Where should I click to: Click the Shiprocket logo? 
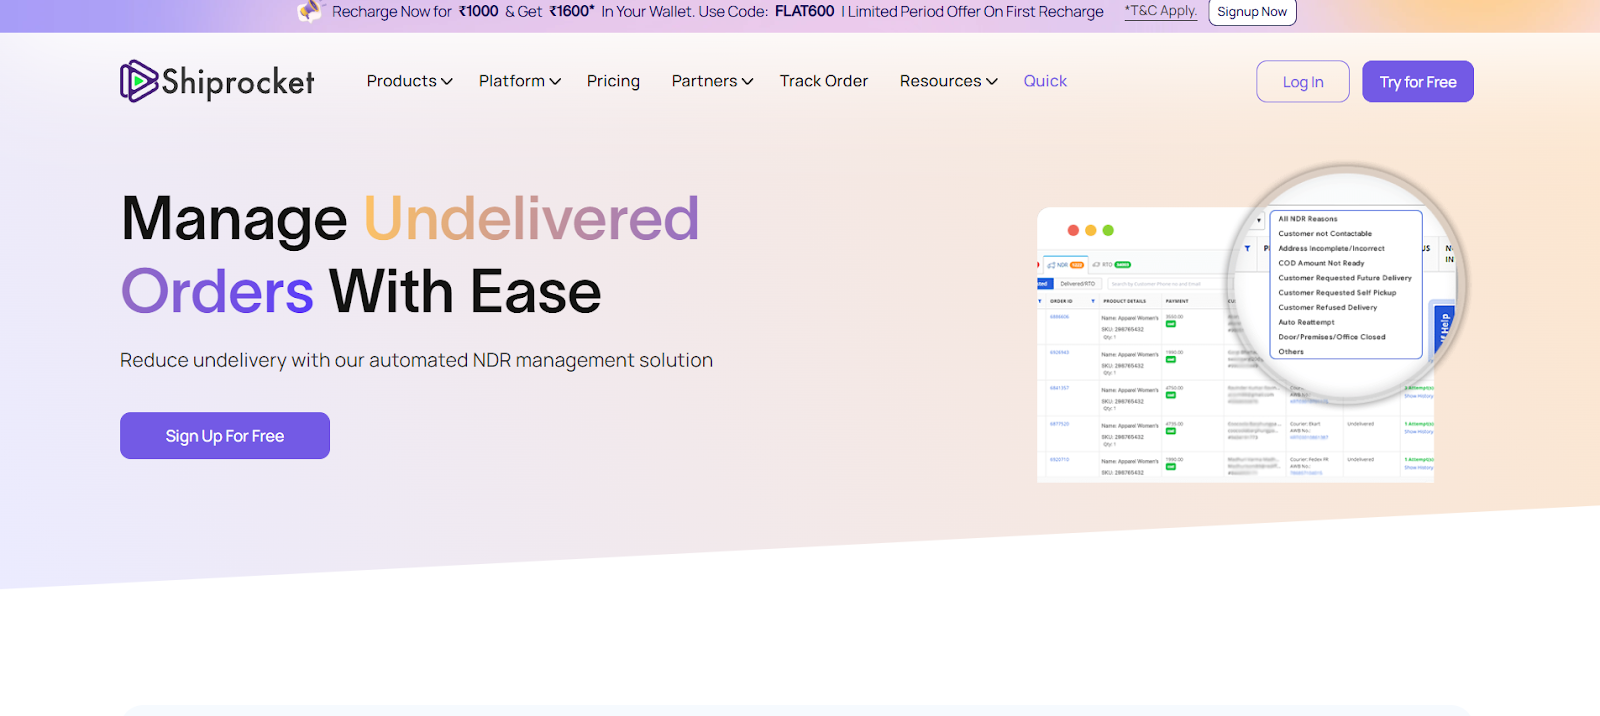[217, 81]
